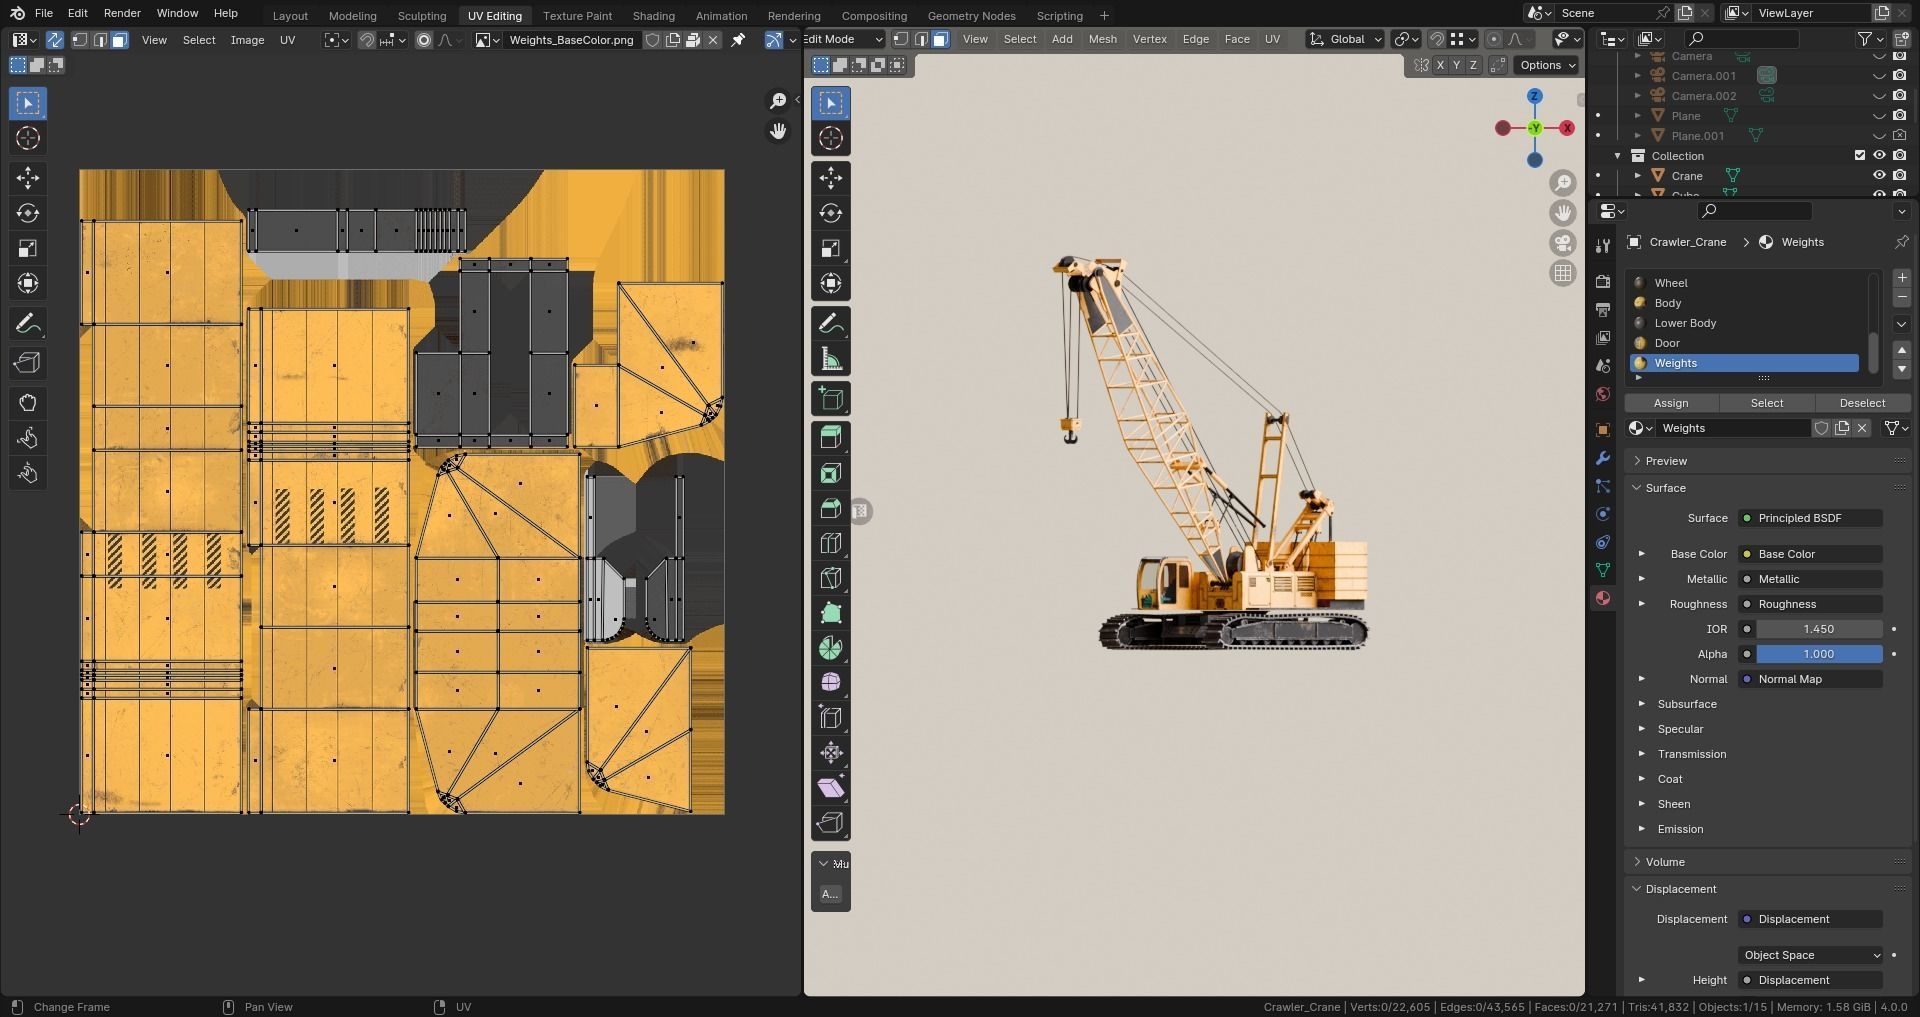Toggle Z axis mirror in viewport header
This screenshot has width=1920, height=1017.
tap(1472, 65)
